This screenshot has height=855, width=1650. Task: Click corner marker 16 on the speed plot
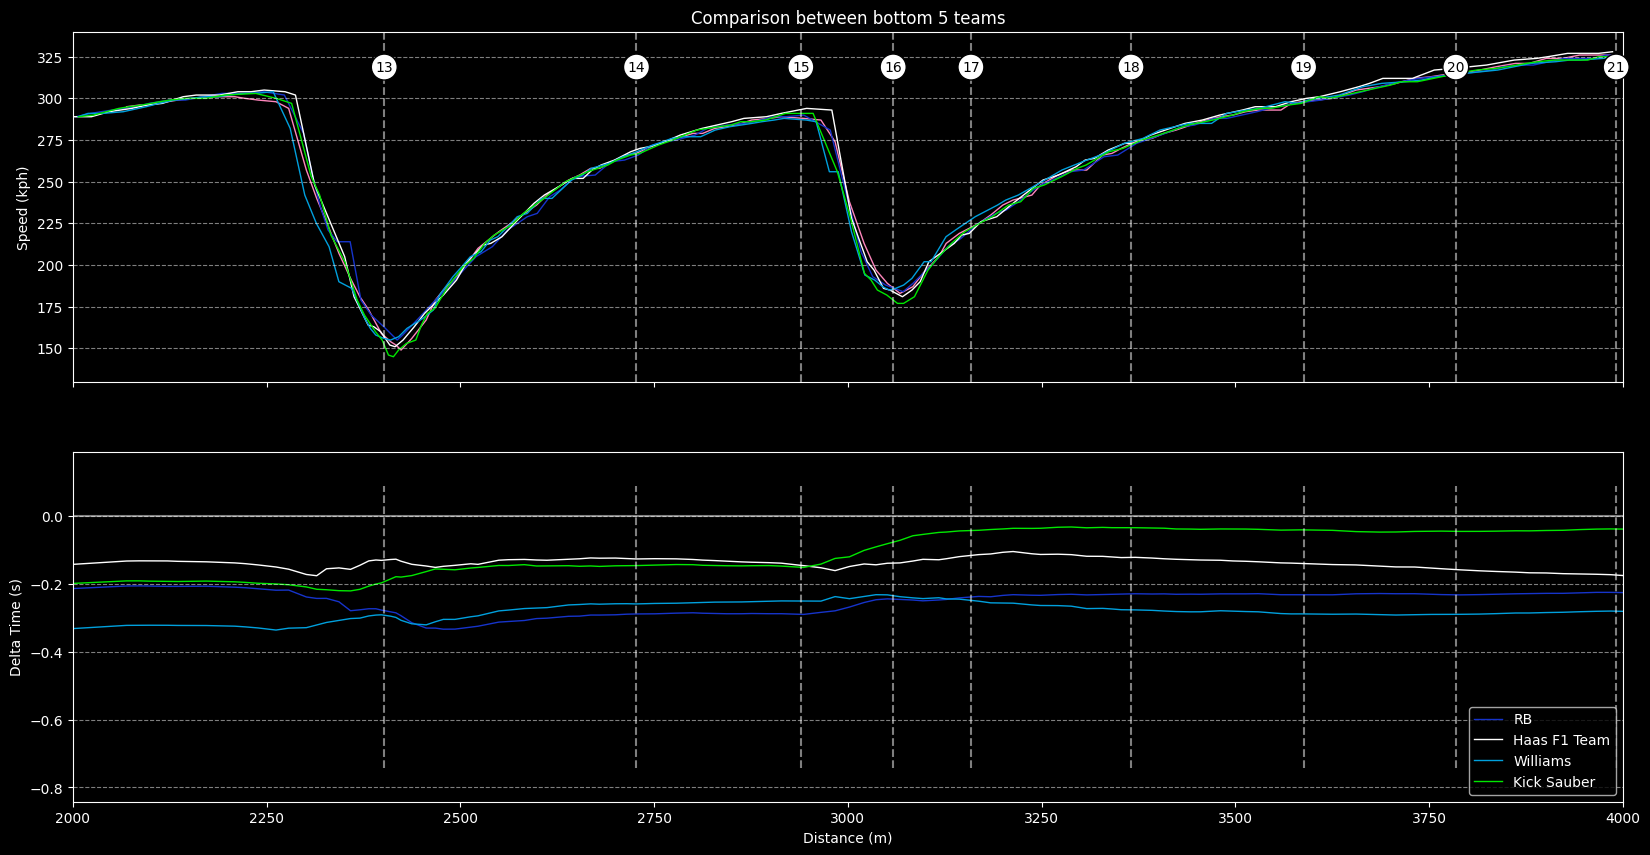[893, 67]
